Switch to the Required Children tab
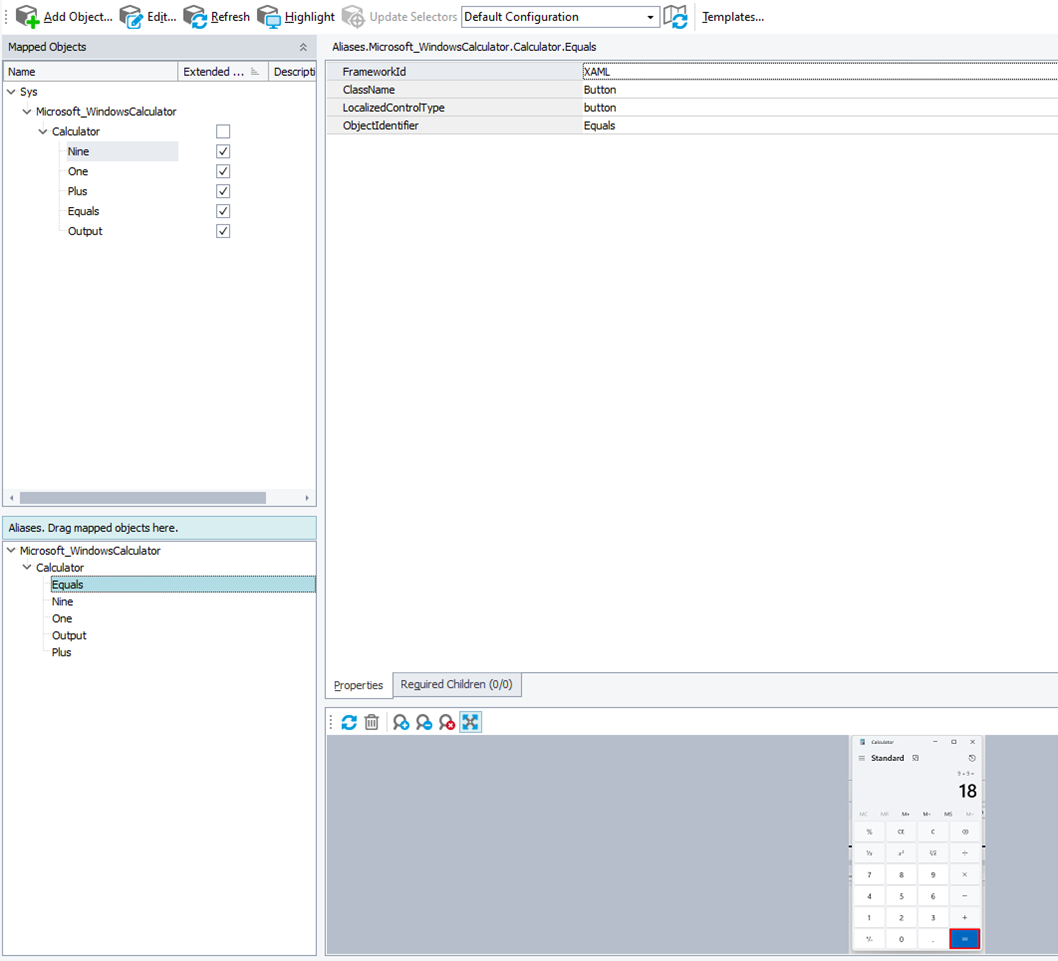 [457, 684]
